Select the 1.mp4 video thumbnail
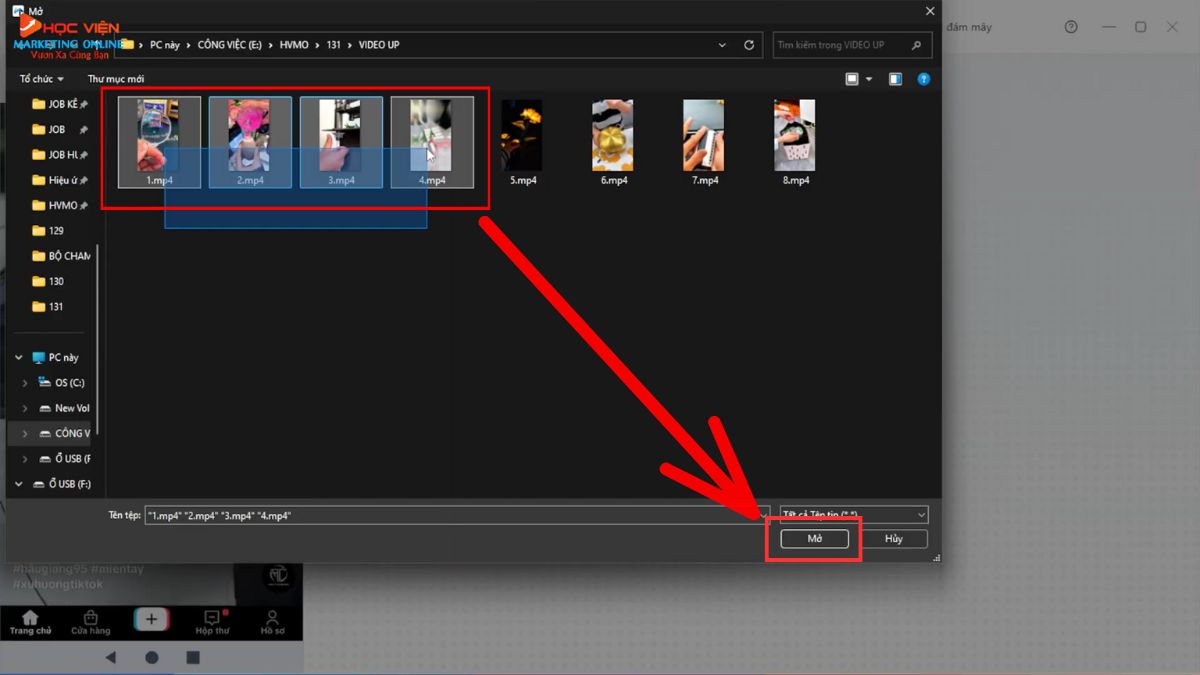This screenshot has height=675, width=1200. 159,142
